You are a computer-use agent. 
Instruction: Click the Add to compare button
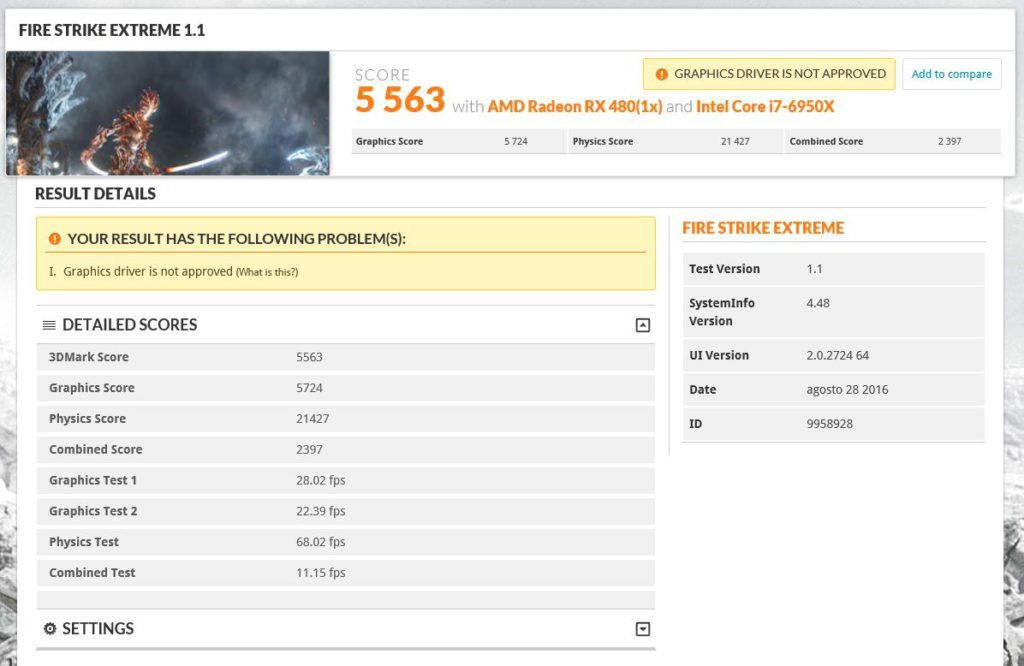952,74
